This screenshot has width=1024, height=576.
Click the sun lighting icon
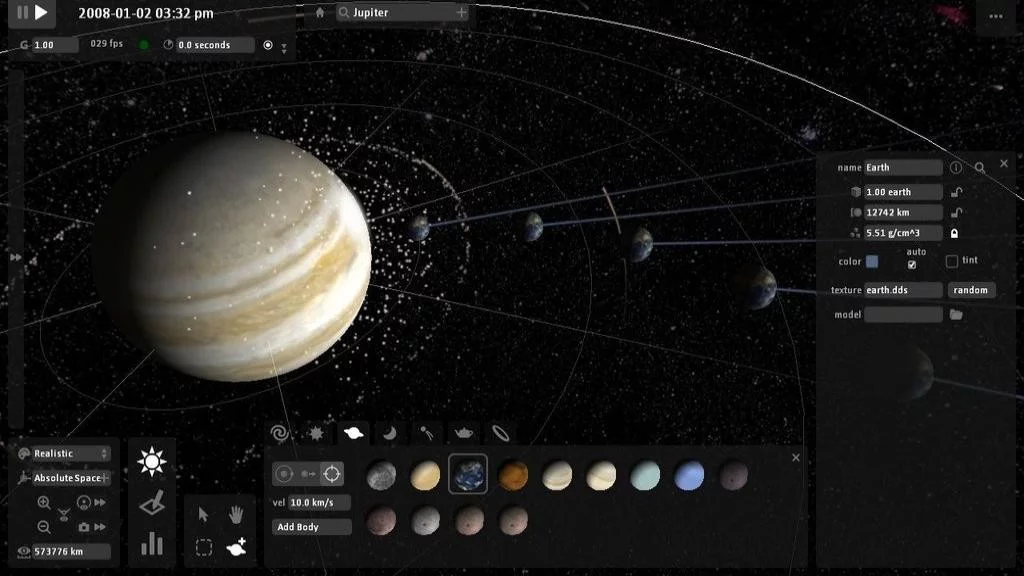tap(152, 462)
